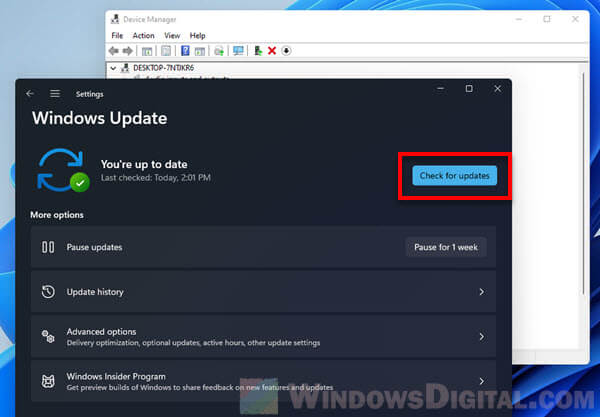Click the Device Manager vertical scrollbar
This screenshot has height=417, width=600.
point(584,184)
